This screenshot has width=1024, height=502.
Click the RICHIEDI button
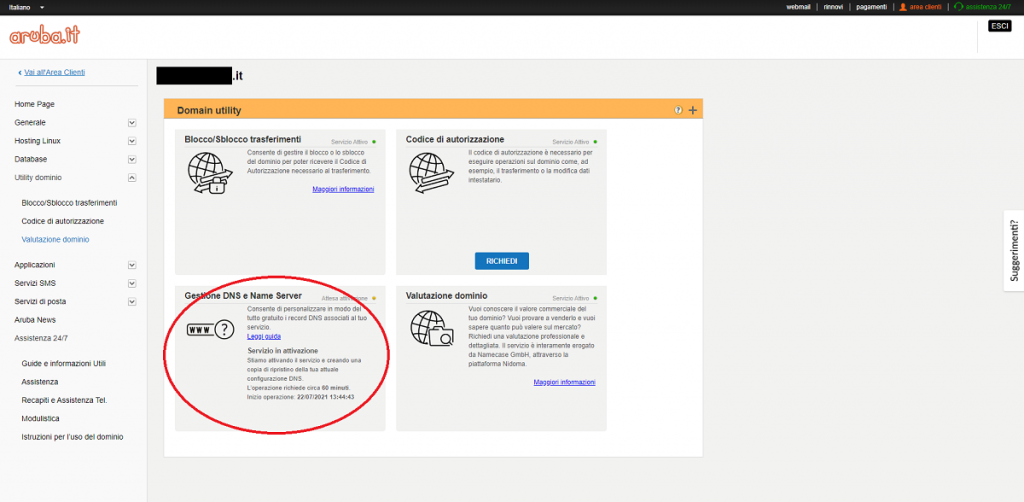point(502,261)
